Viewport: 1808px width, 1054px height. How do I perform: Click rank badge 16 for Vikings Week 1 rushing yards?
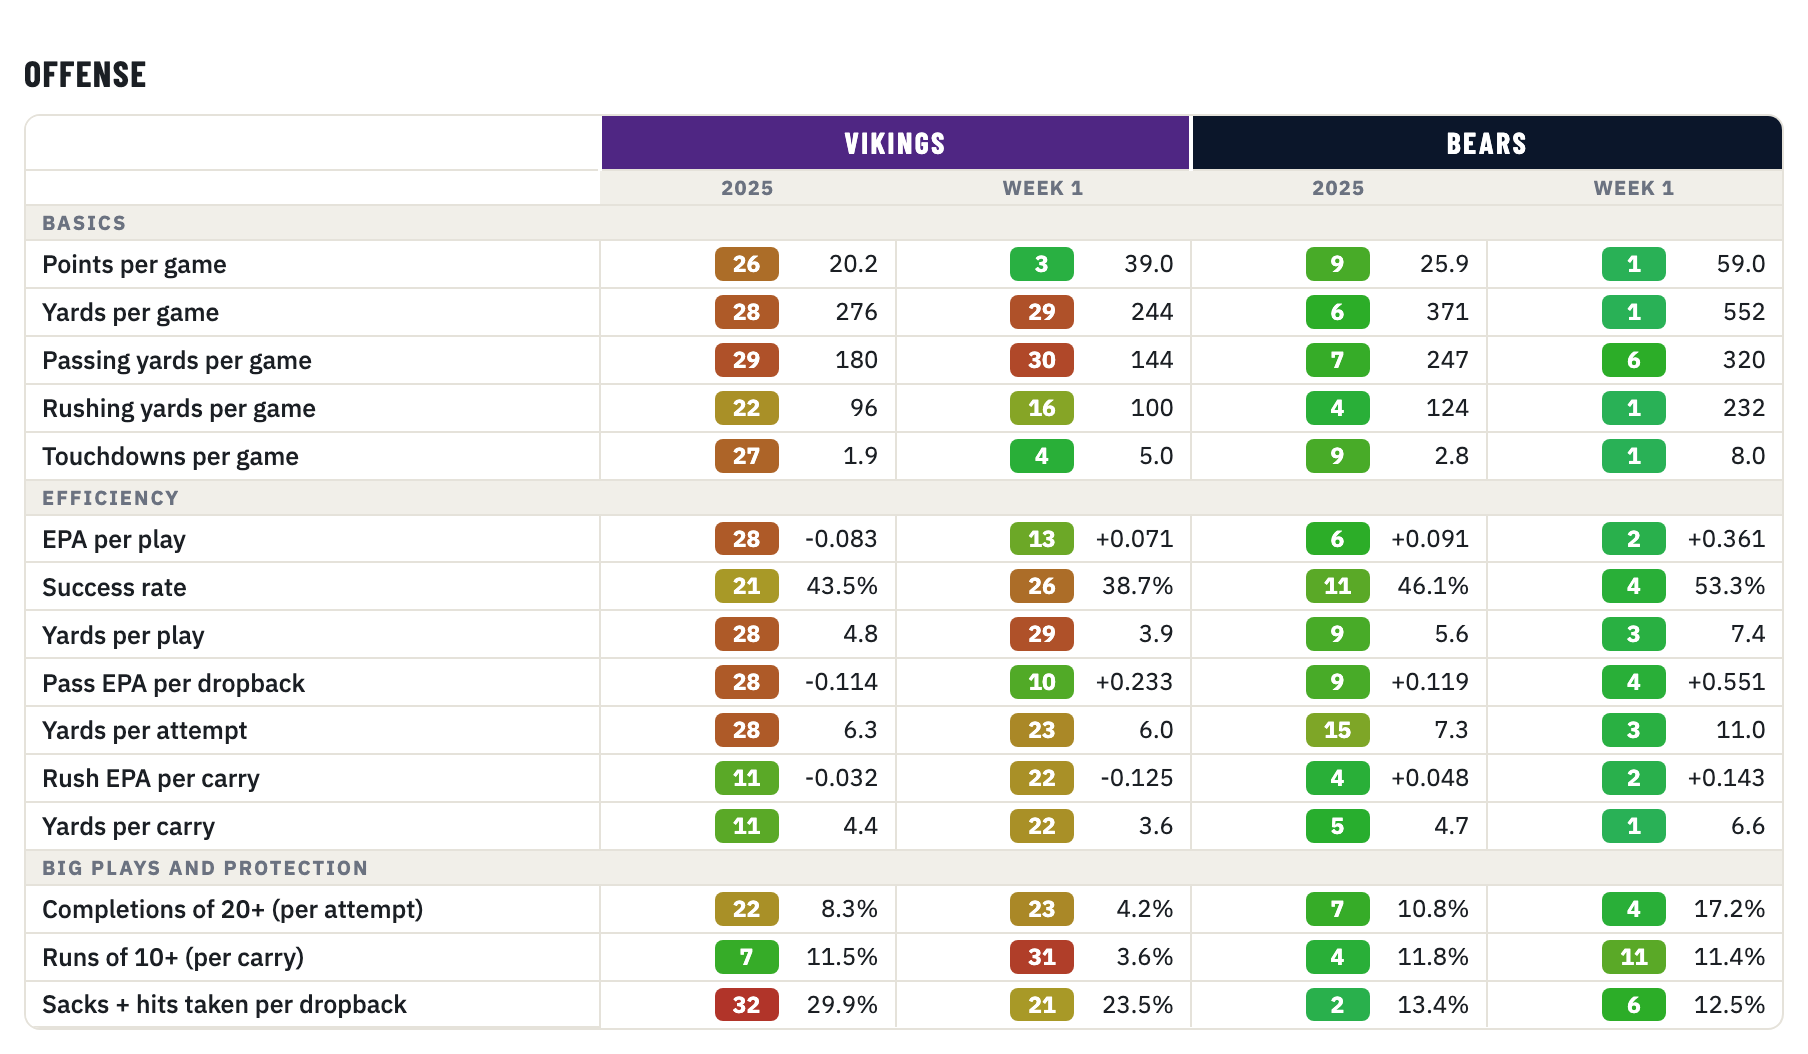(x=1042, y=408)
